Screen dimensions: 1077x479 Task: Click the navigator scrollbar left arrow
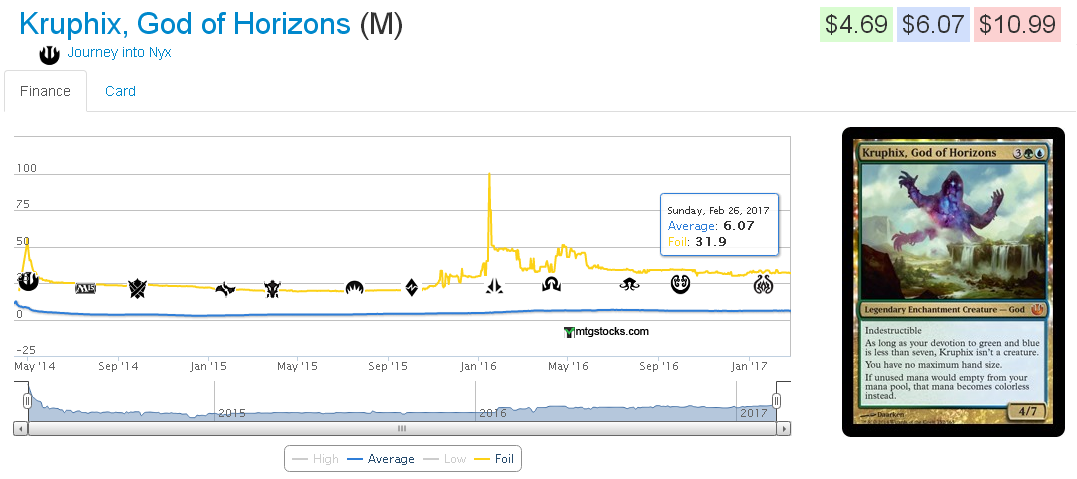tap(21, 429)
